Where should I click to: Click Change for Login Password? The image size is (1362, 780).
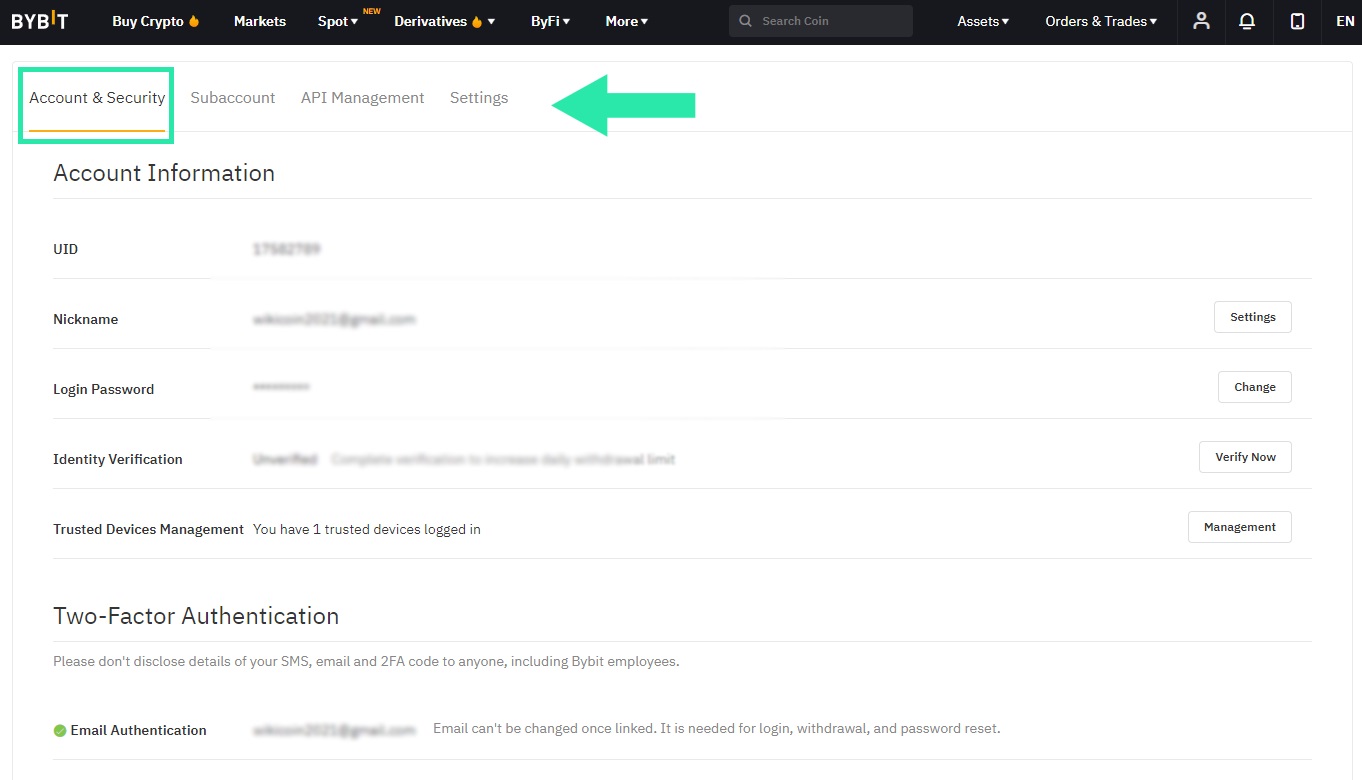(1255, 387)
